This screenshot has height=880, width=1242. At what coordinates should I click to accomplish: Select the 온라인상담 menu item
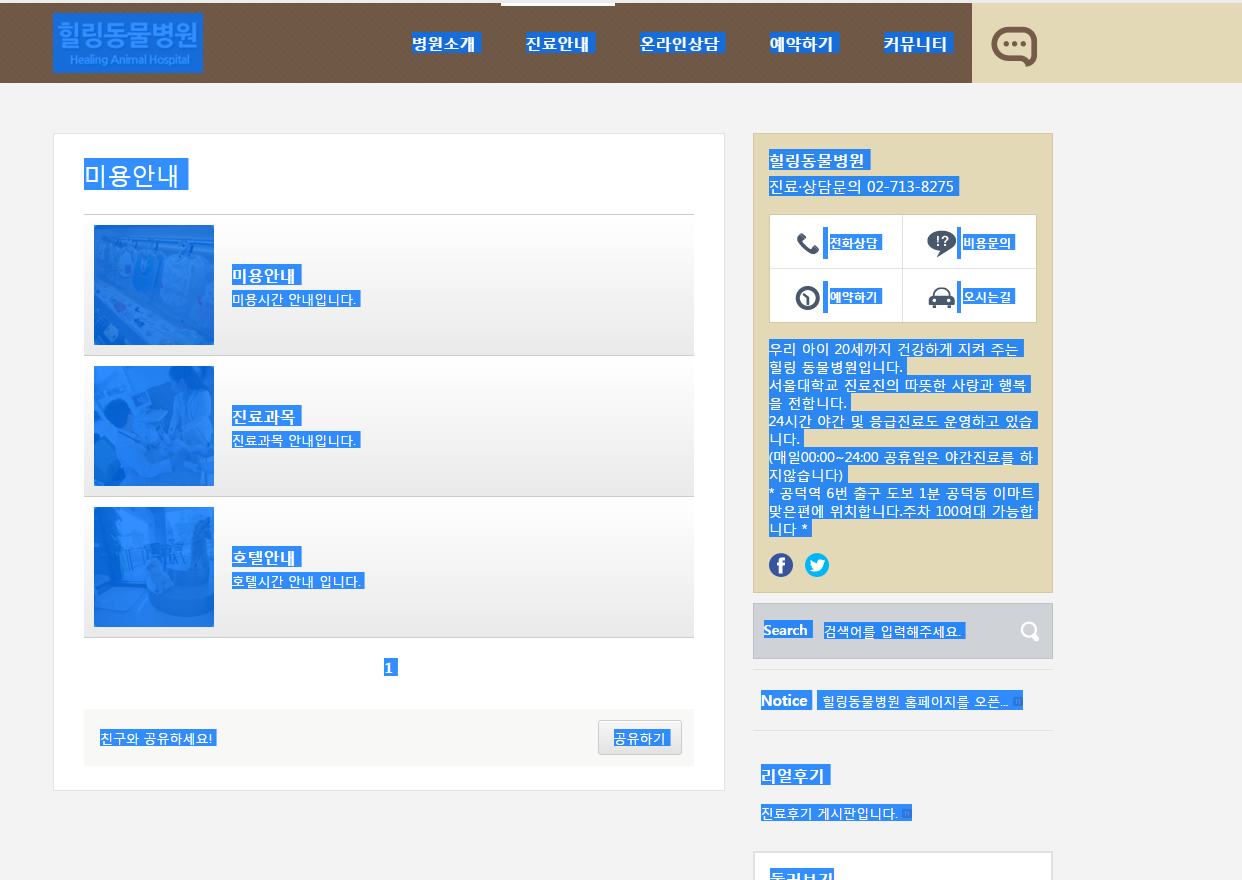tap(682, 44)
